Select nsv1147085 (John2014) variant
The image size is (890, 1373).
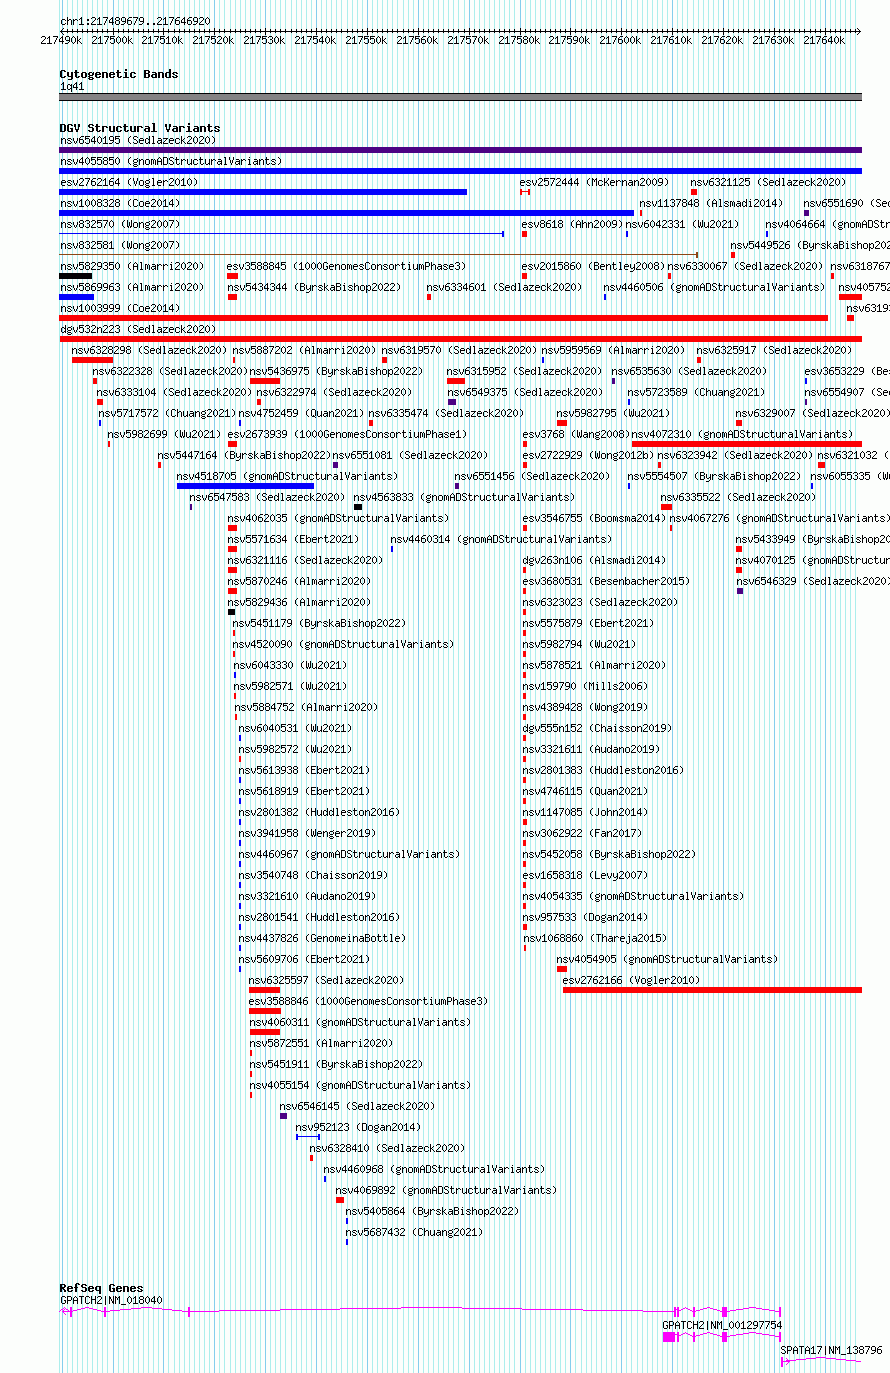(x=524, y=822)
